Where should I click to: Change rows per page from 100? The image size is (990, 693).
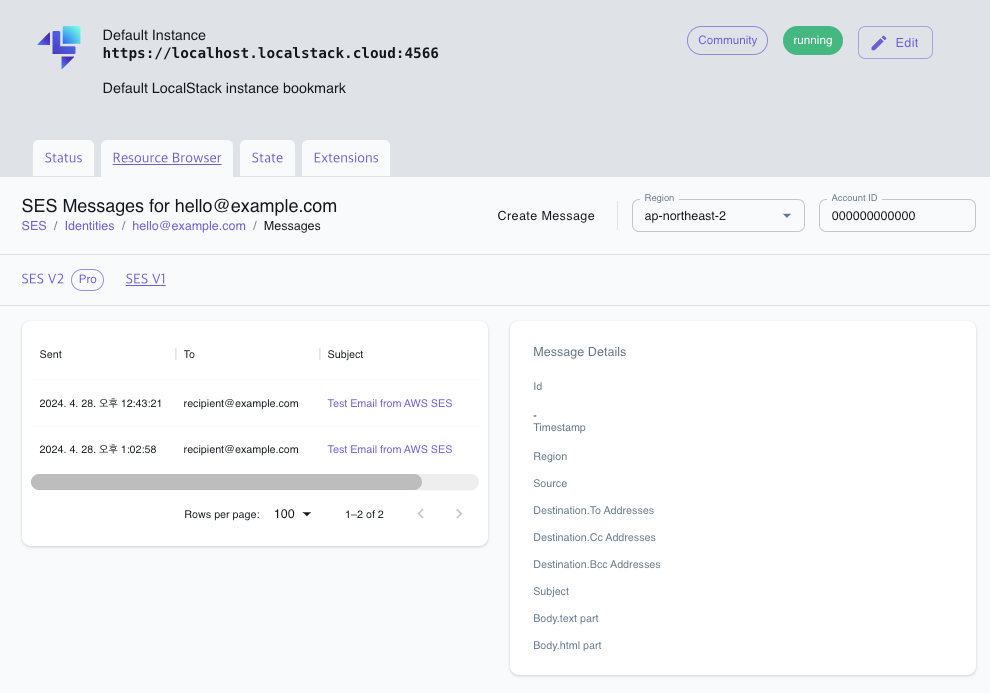pyautogui.click(x=292, y=514)
